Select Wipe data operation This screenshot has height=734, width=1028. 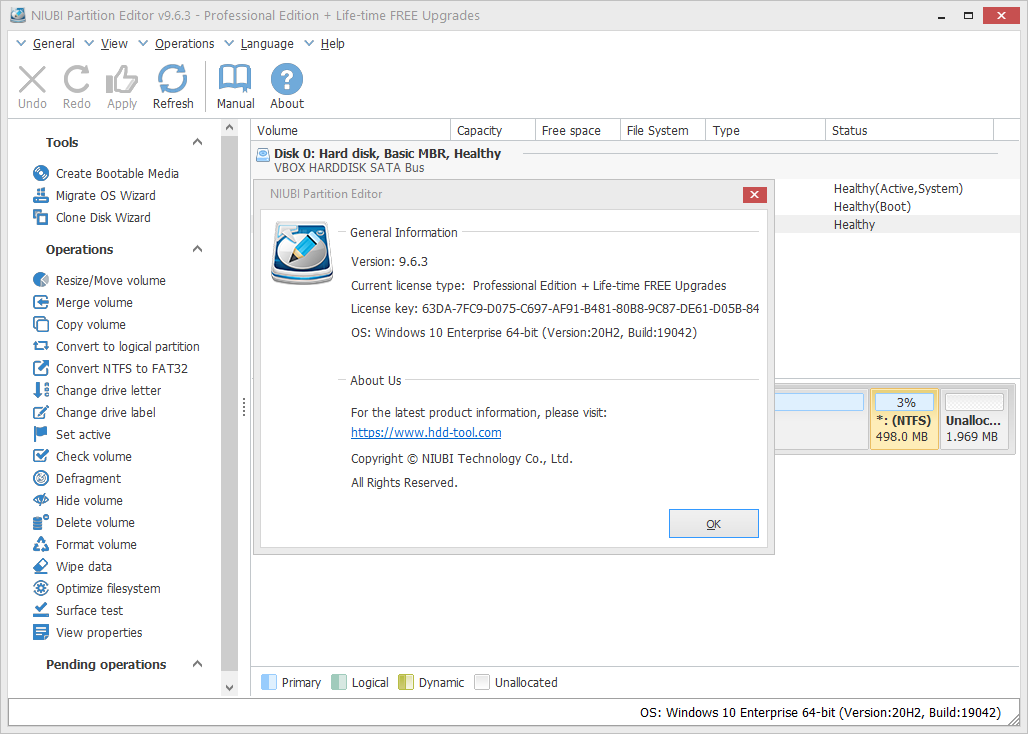click(x=72, y=566)
